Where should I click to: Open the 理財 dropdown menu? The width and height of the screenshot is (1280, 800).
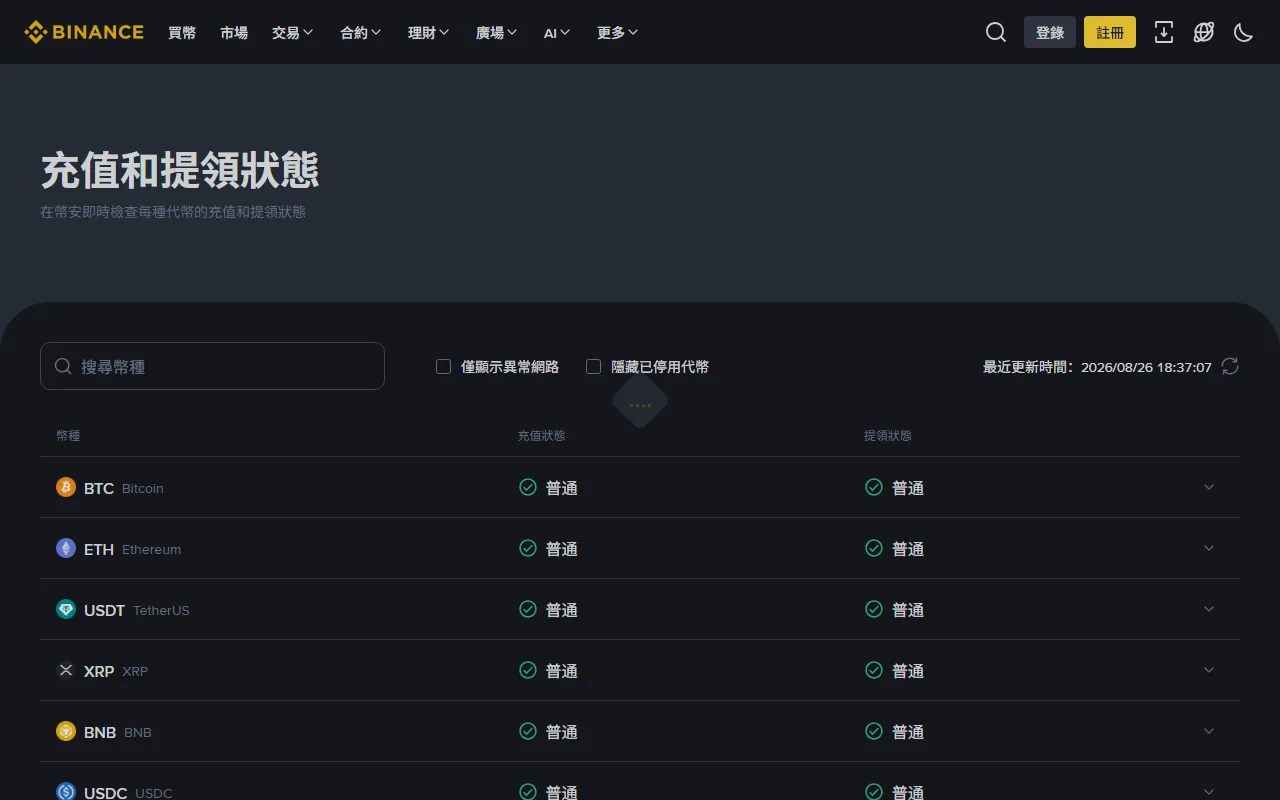(x=429, y=32)
